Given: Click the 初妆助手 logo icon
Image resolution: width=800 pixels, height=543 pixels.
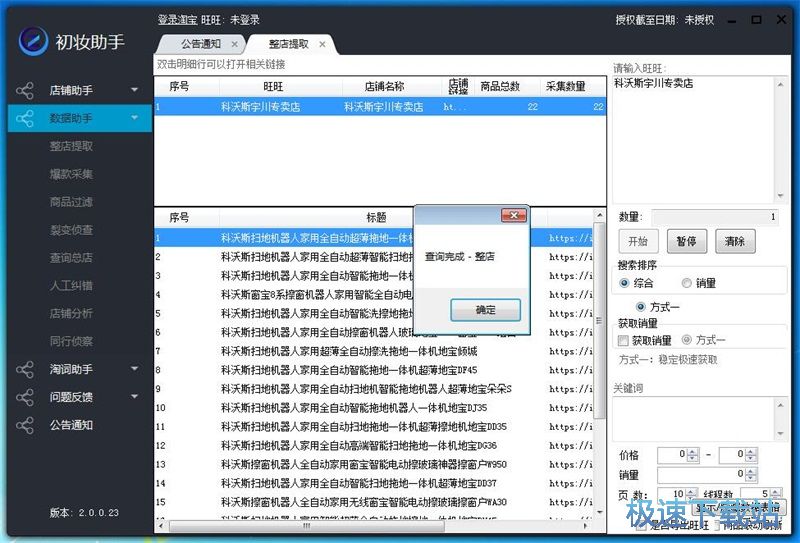Looking at the screenshot, I should coord(33,40).
